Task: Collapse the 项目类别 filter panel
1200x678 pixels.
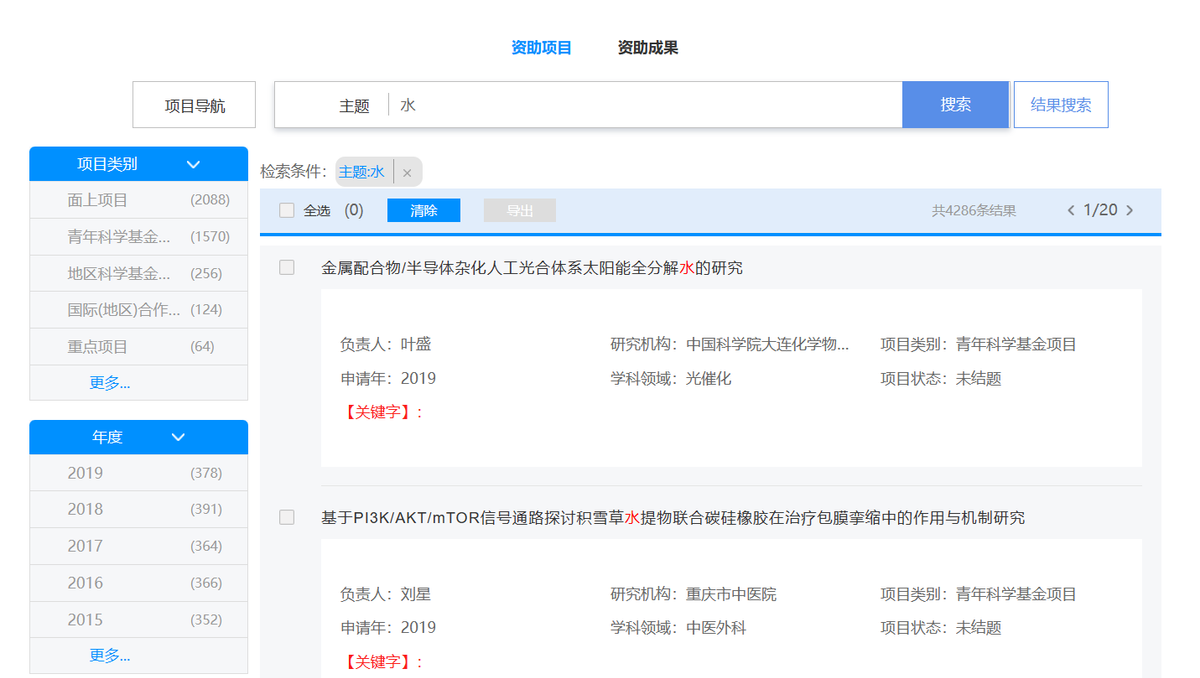Action: pyautogui.click(x=194, y=163)
